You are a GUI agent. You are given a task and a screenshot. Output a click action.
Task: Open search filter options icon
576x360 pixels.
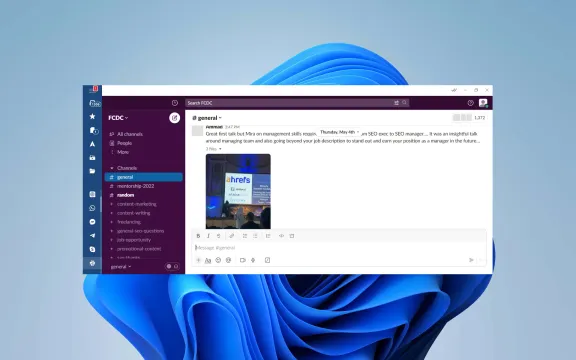coord(396,103)
